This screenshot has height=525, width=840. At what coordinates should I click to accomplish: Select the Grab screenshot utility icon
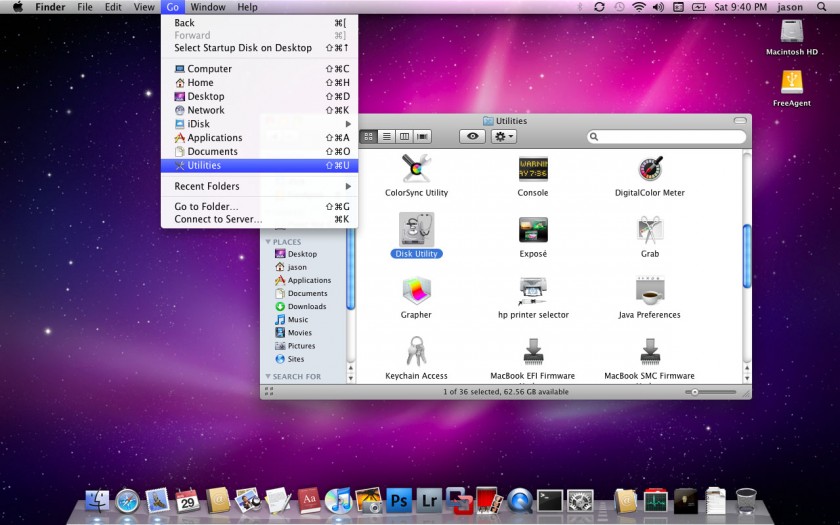650,230
